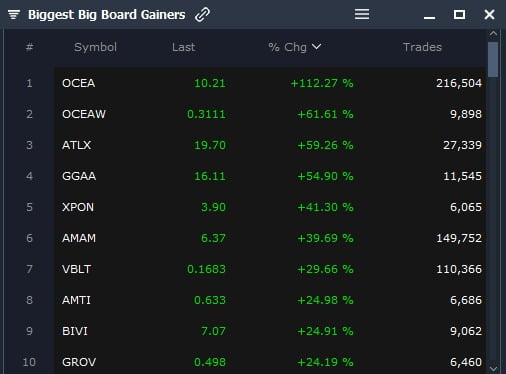Select the VBLT symbol row
This screenshot has height=374, width=506.
coord(270,269)
